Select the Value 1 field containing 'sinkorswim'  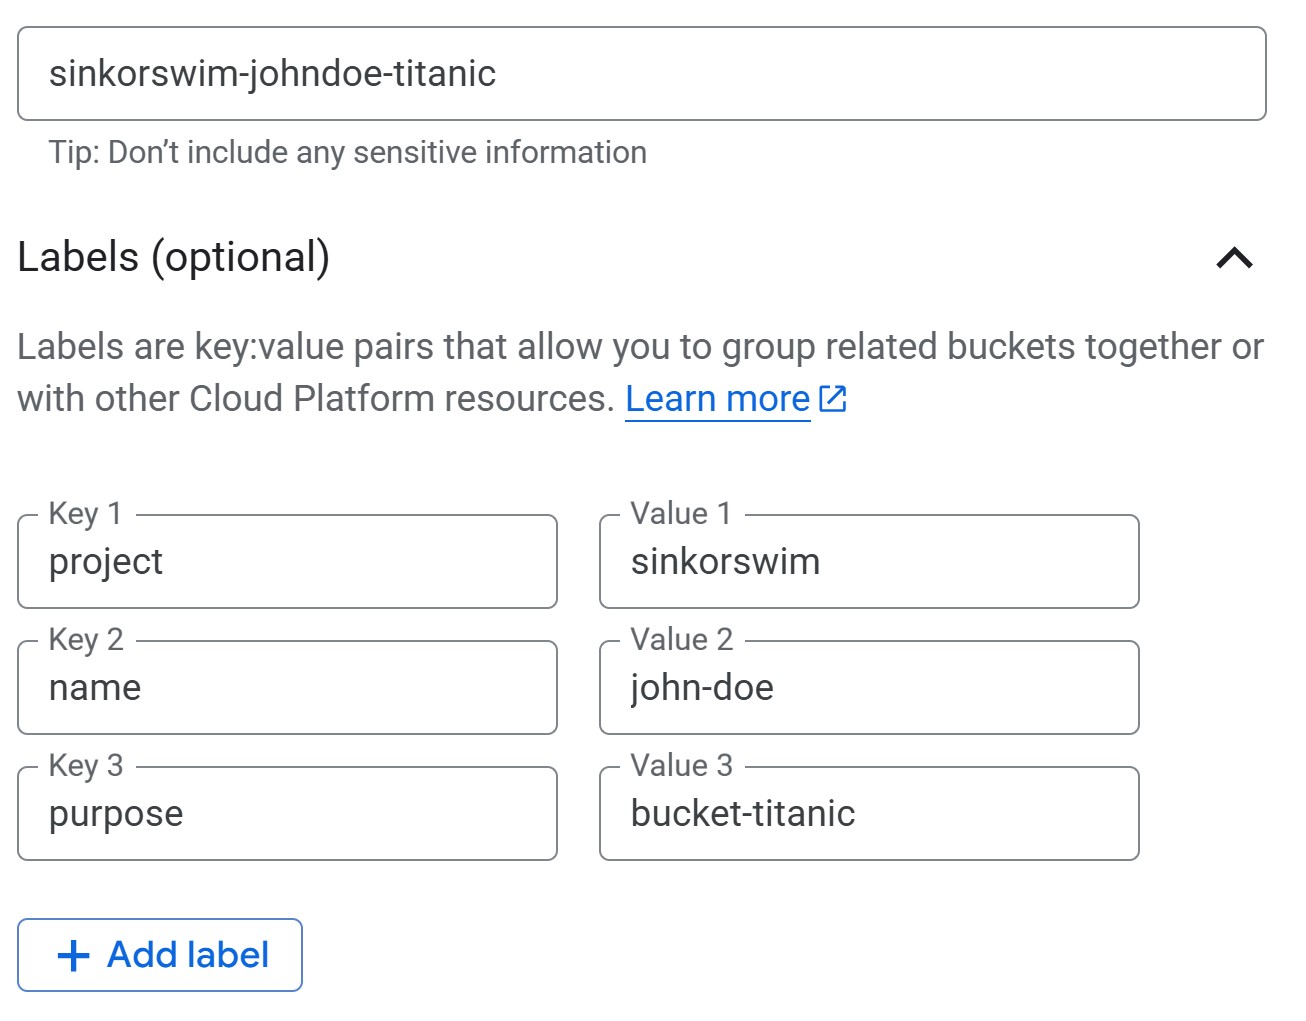point(868,563)
